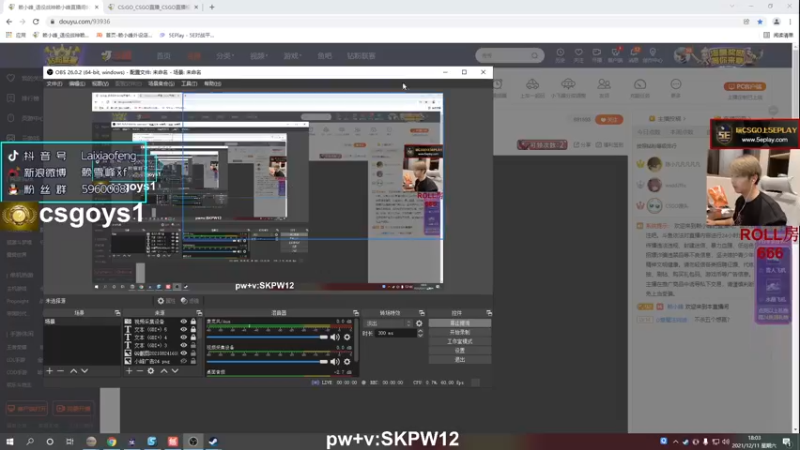
Task: Open the more (three dots) icon in the Douyu toolbar
Action: [676, 87]
